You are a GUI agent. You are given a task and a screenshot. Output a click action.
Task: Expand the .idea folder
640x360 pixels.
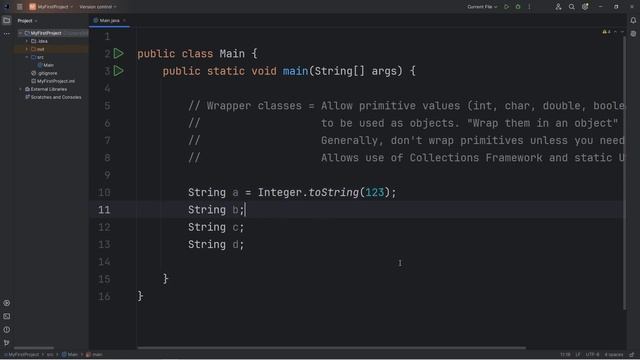coord(27,41)
